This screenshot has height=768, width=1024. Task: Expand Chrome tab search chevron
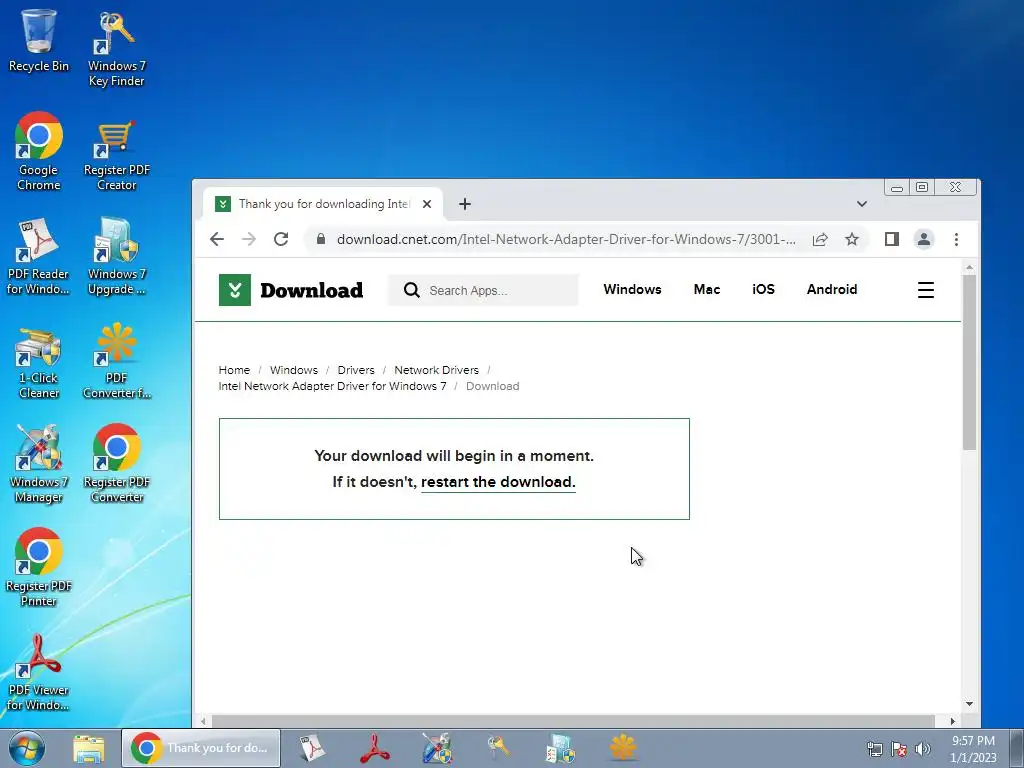tap(861, 204)
